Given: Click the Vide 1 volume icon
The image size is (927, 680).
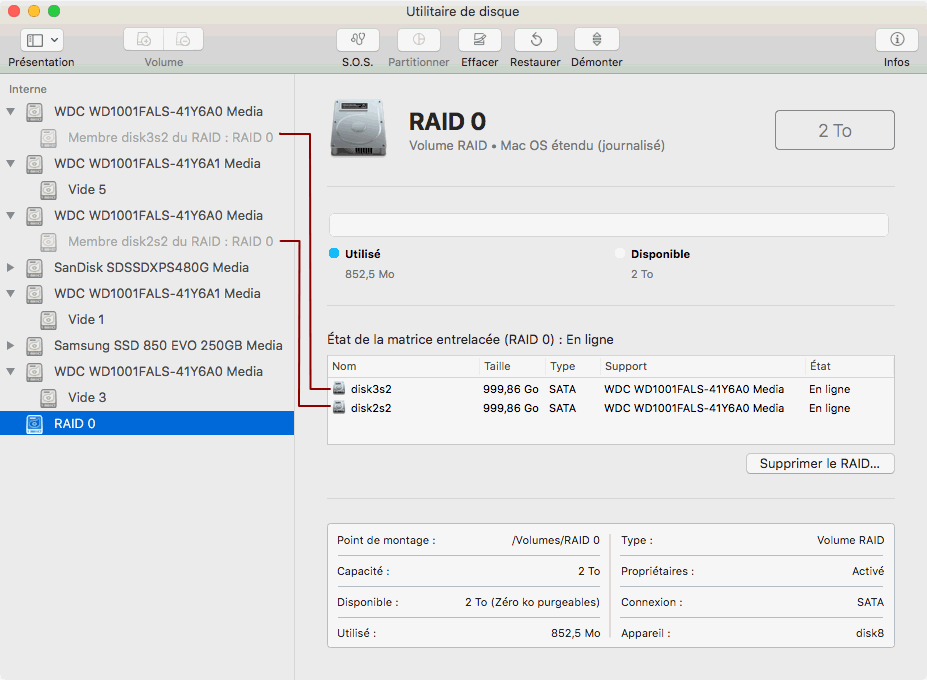Looking at the screenshot, I should (48, 320).
